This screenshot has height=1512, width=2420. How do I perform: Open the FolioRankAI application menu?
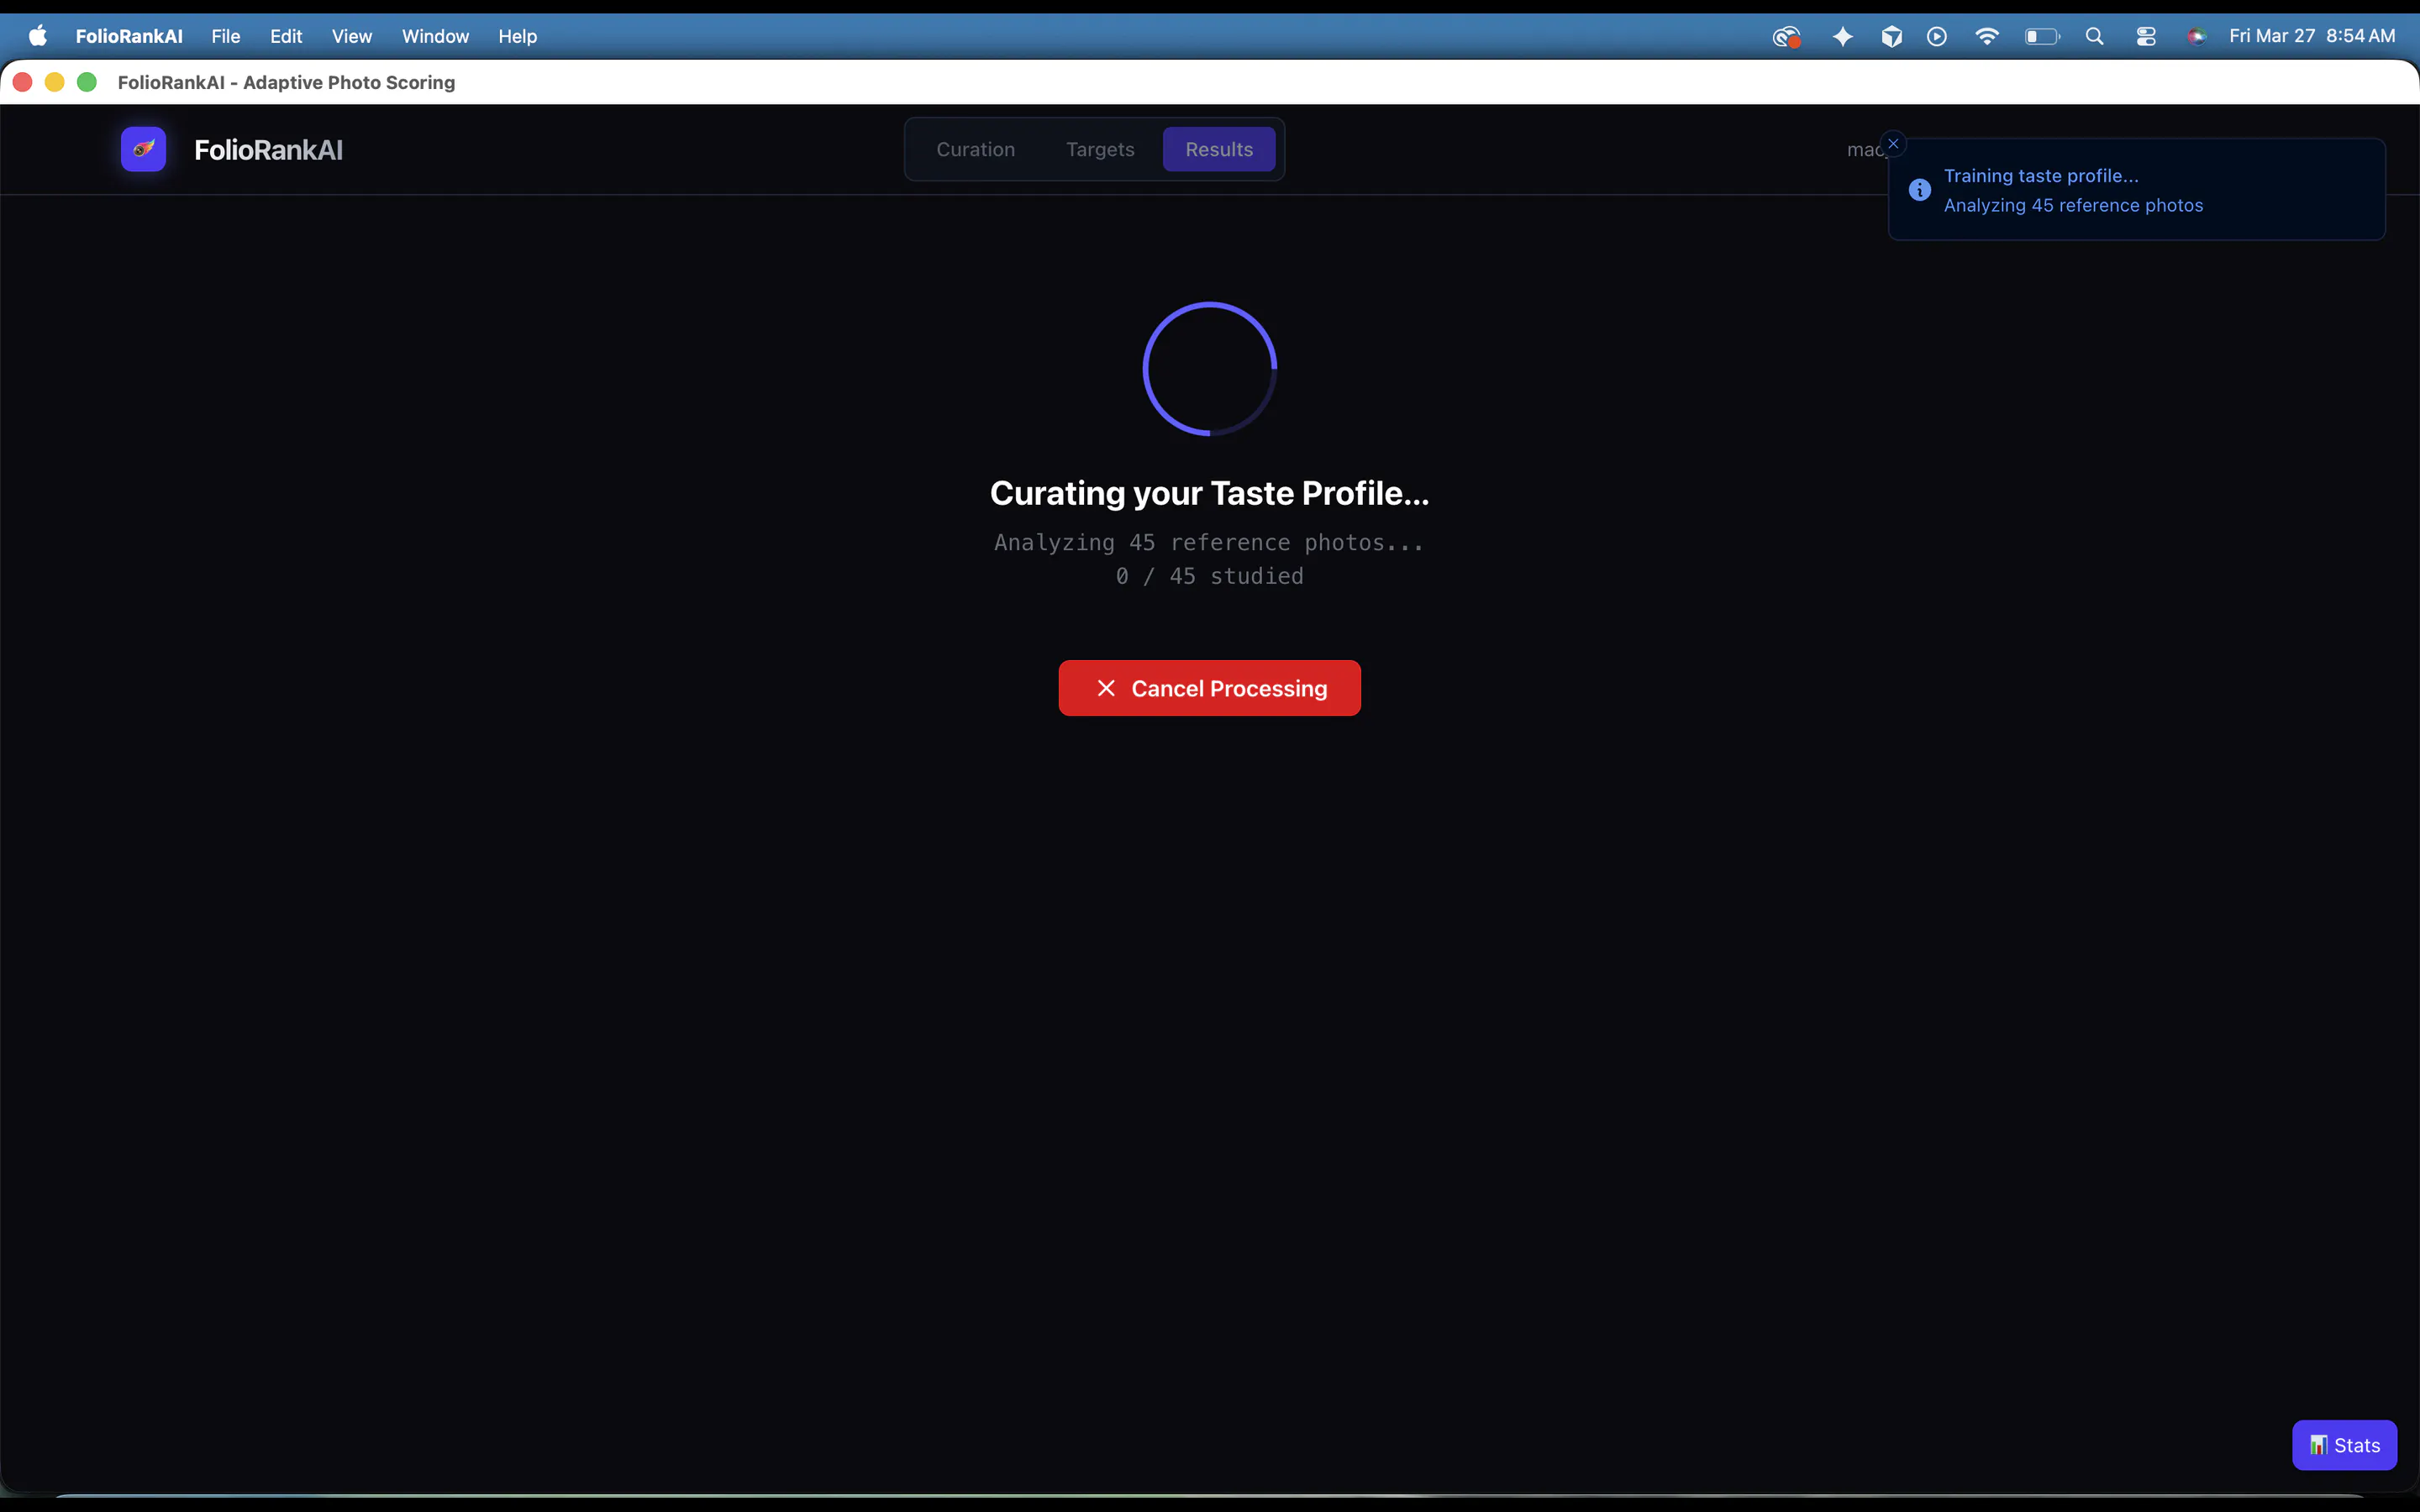[x=129, y=36]
